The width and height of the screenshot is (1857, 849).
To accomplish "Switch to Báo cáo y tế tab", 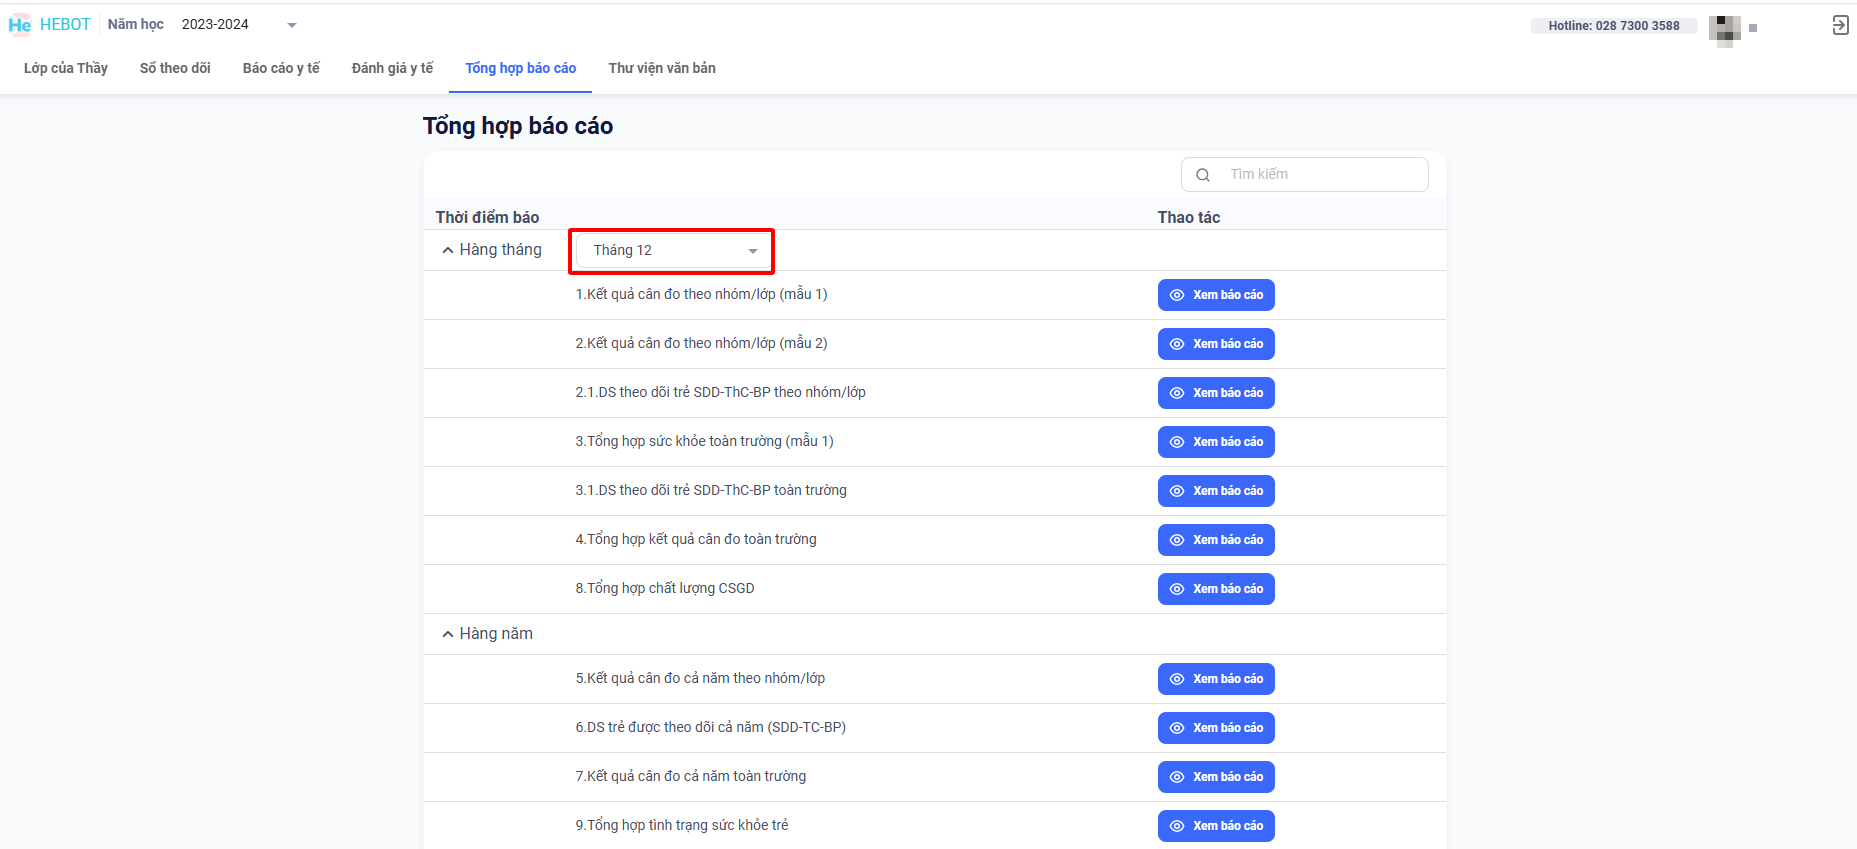I will pyautogui.click(x=281, y=68).
